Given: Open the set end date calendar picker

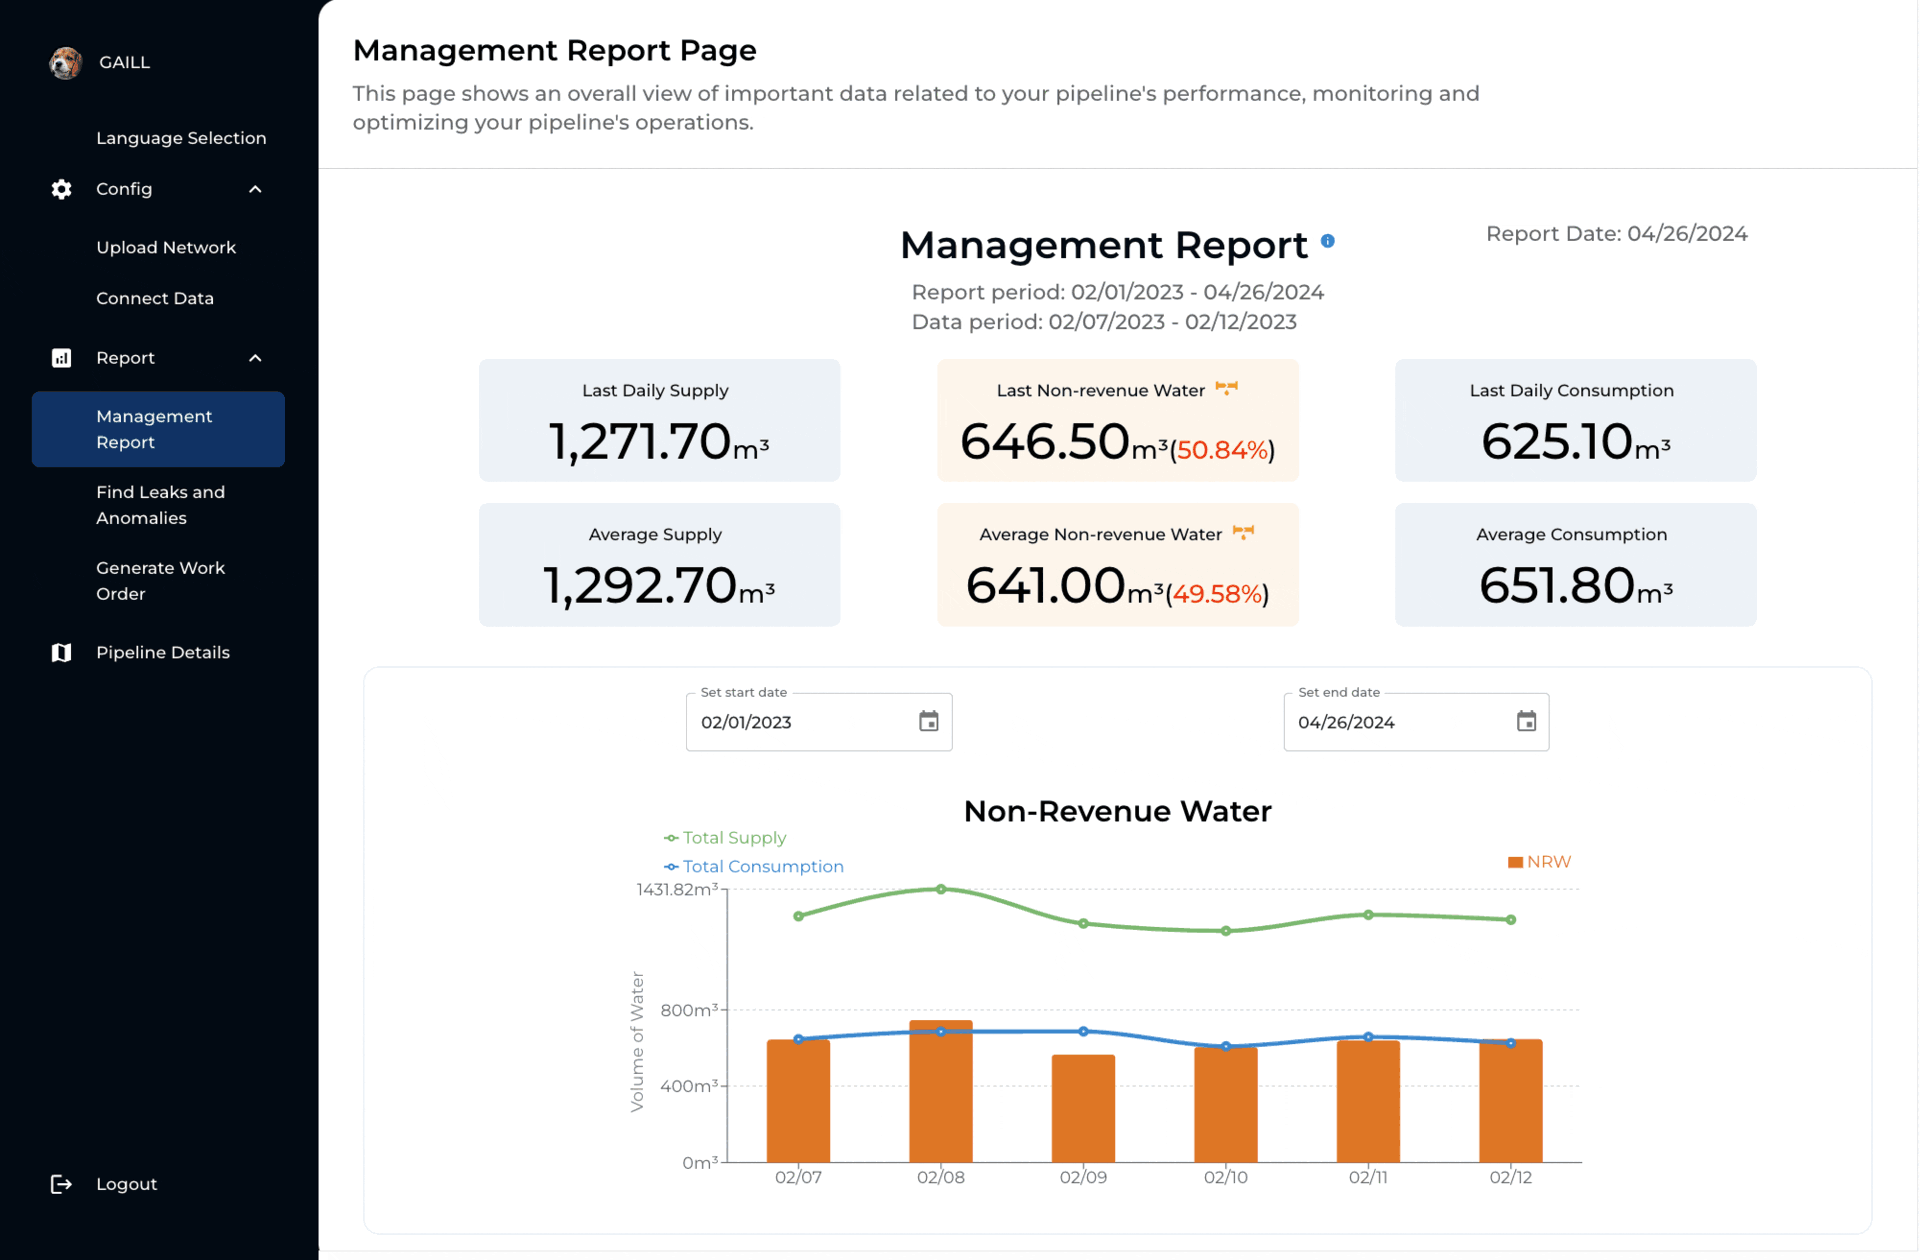Looking at the screenshot, I should [1525, 721].
